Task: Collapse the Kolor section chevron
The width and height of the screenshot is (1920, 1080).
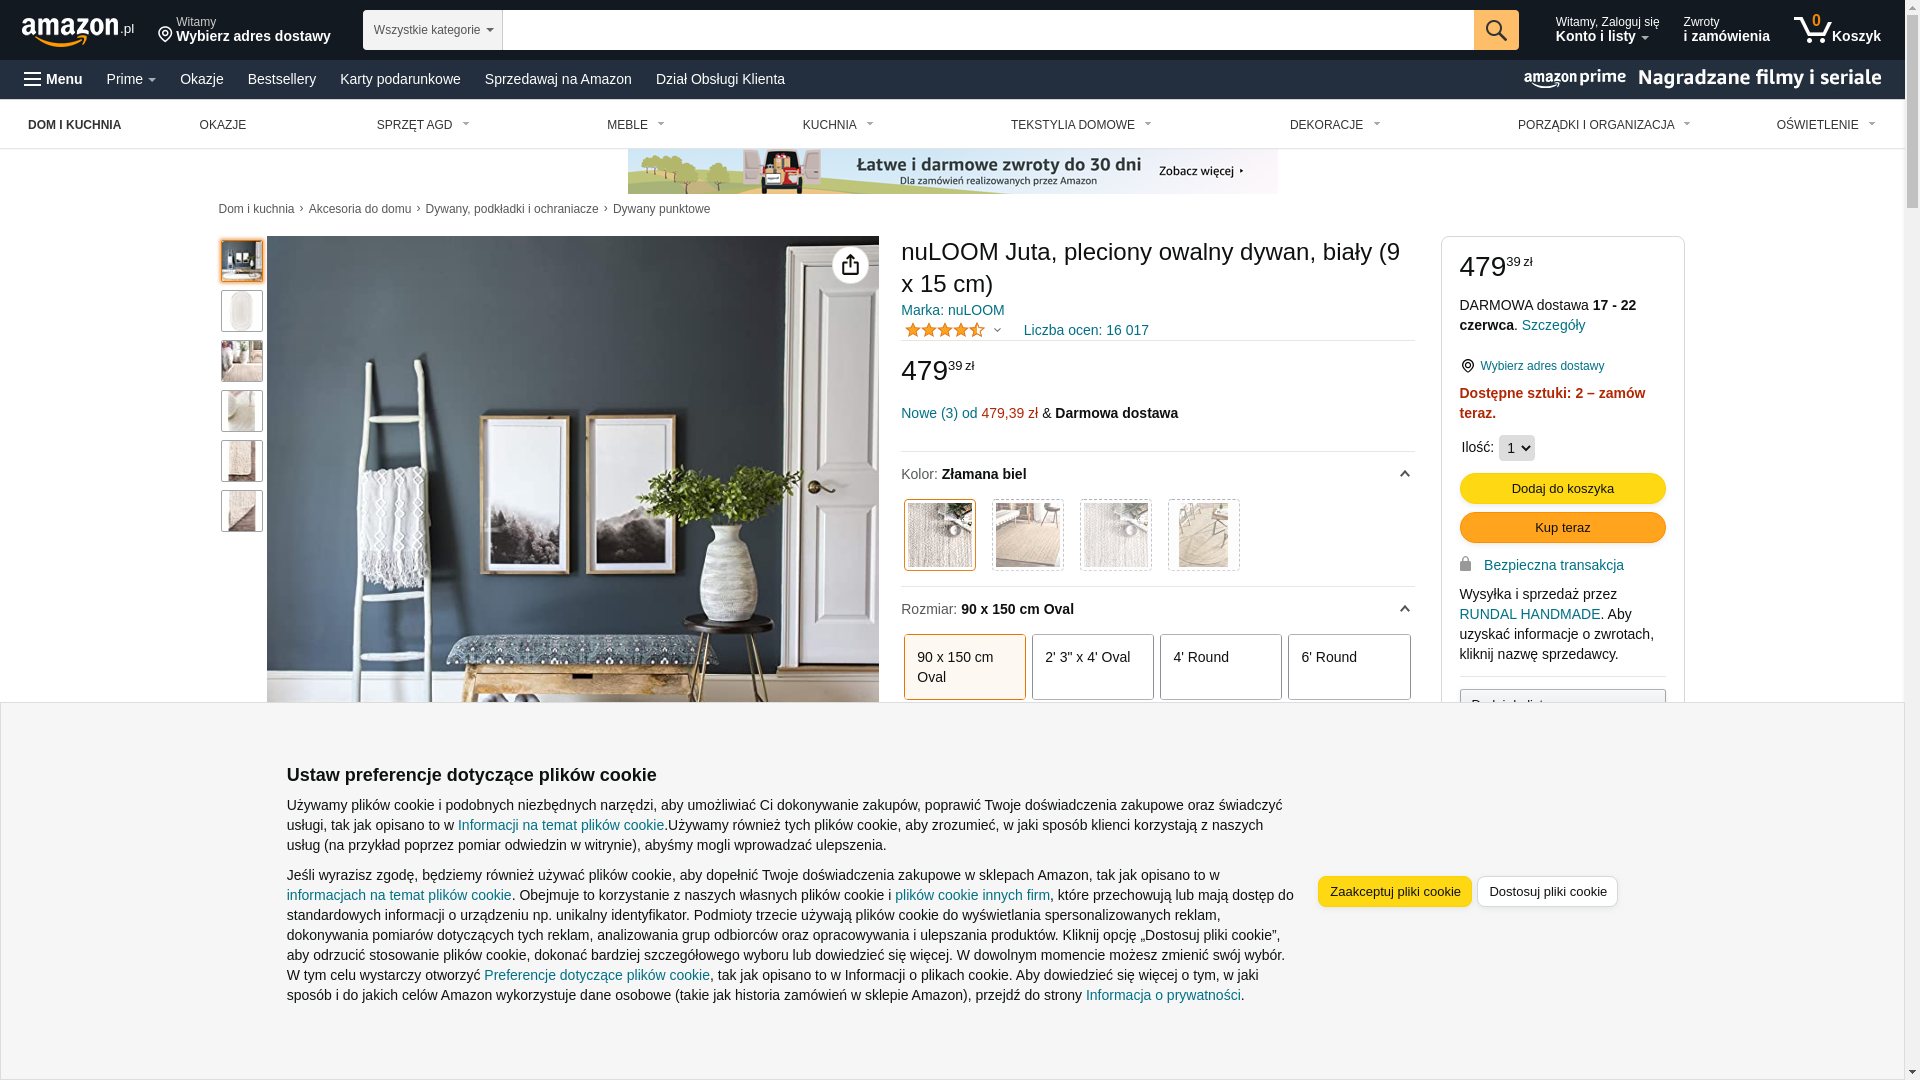Action: 1404,474
